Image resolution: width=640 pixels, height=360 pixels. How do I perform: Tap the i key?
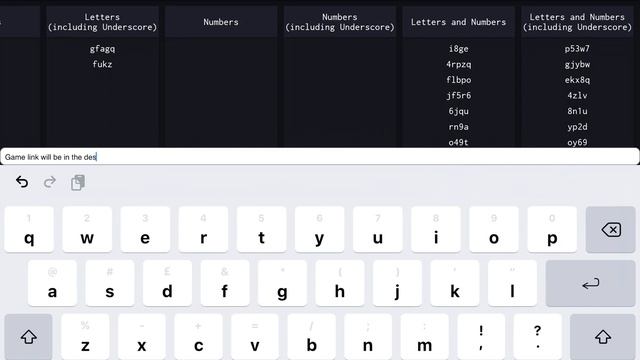(436, 230)
